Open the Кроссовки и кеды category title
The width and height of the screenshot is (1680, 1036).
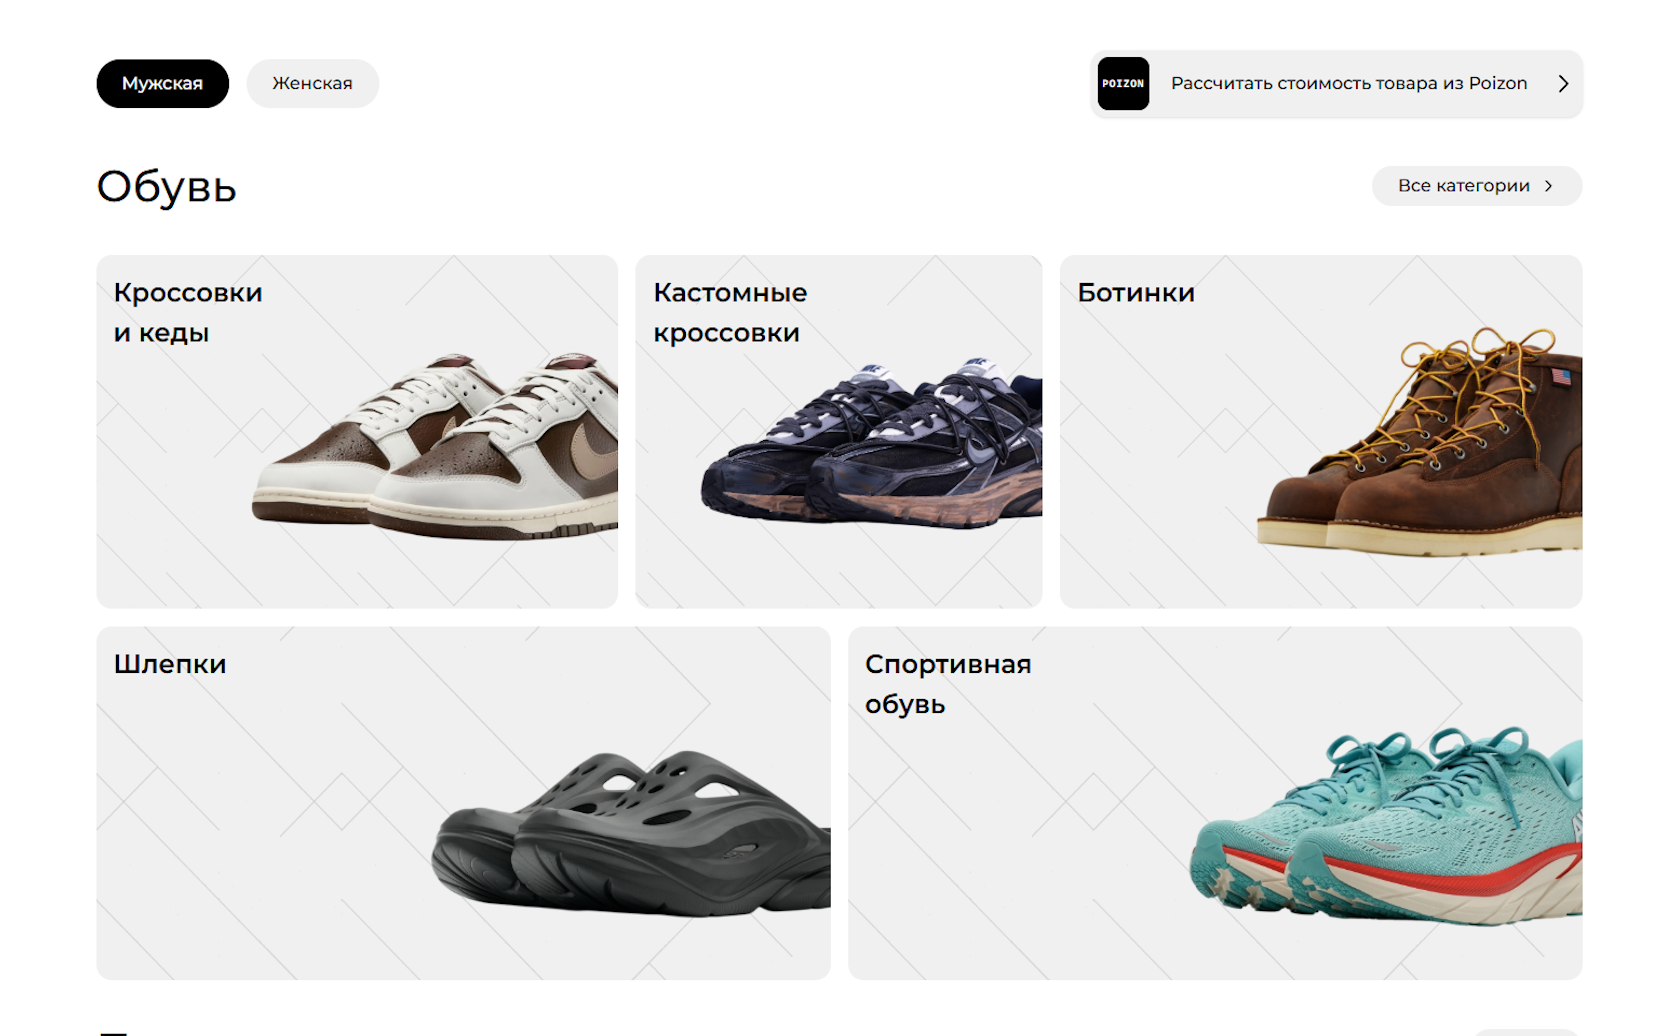coord(188,312)
